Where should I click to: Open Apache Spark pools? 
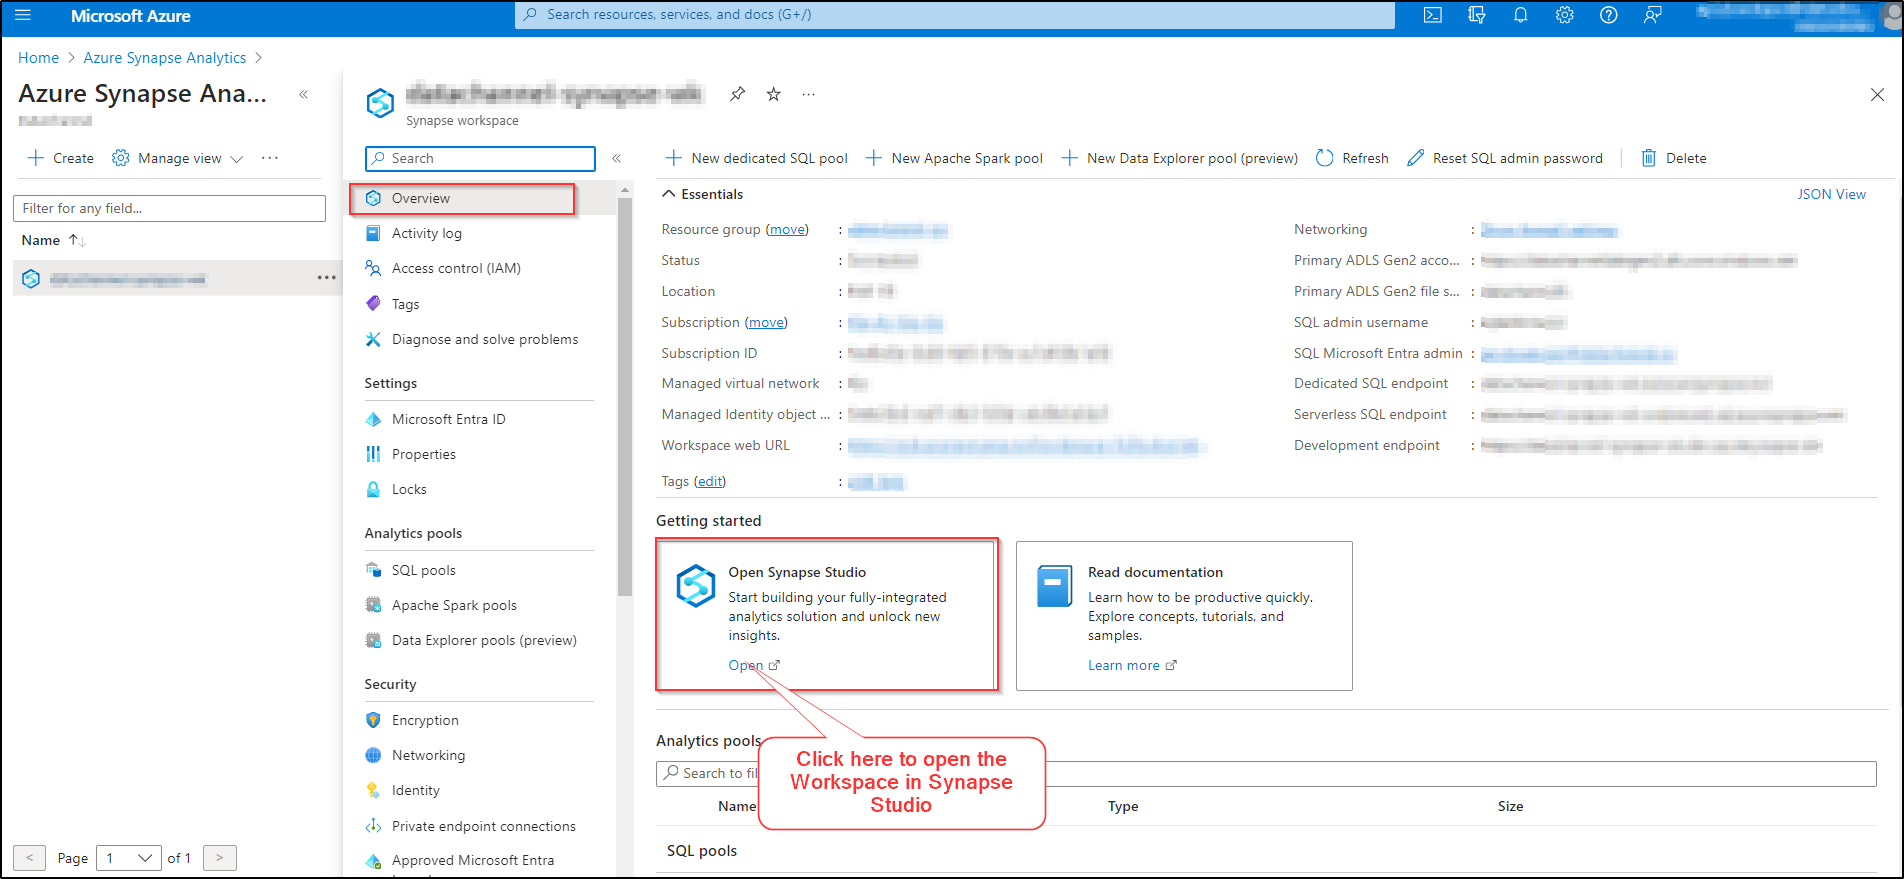click(454, 605)
